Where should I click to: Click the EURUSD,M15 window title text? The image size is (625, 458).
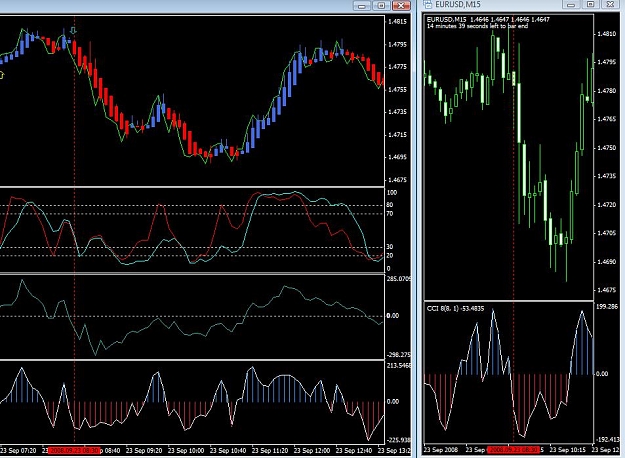coord(458,4)
